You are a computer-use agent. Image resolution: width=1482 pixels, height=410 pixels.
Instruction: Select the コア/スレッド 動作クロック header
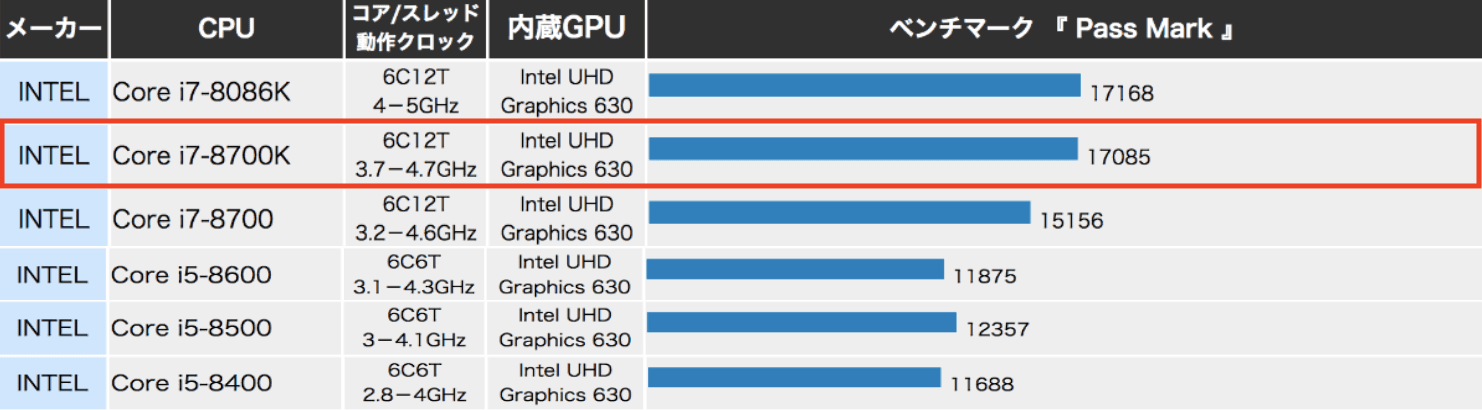pos(416,29)
